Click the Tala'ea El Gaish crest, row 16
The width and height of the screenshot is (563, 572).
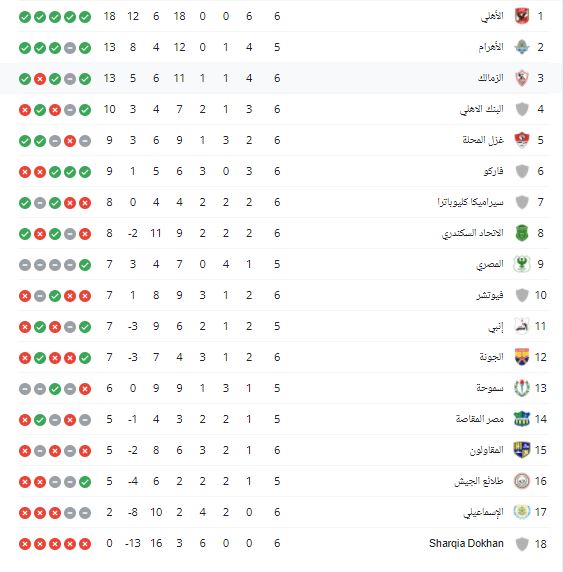(x=522, y=481)
